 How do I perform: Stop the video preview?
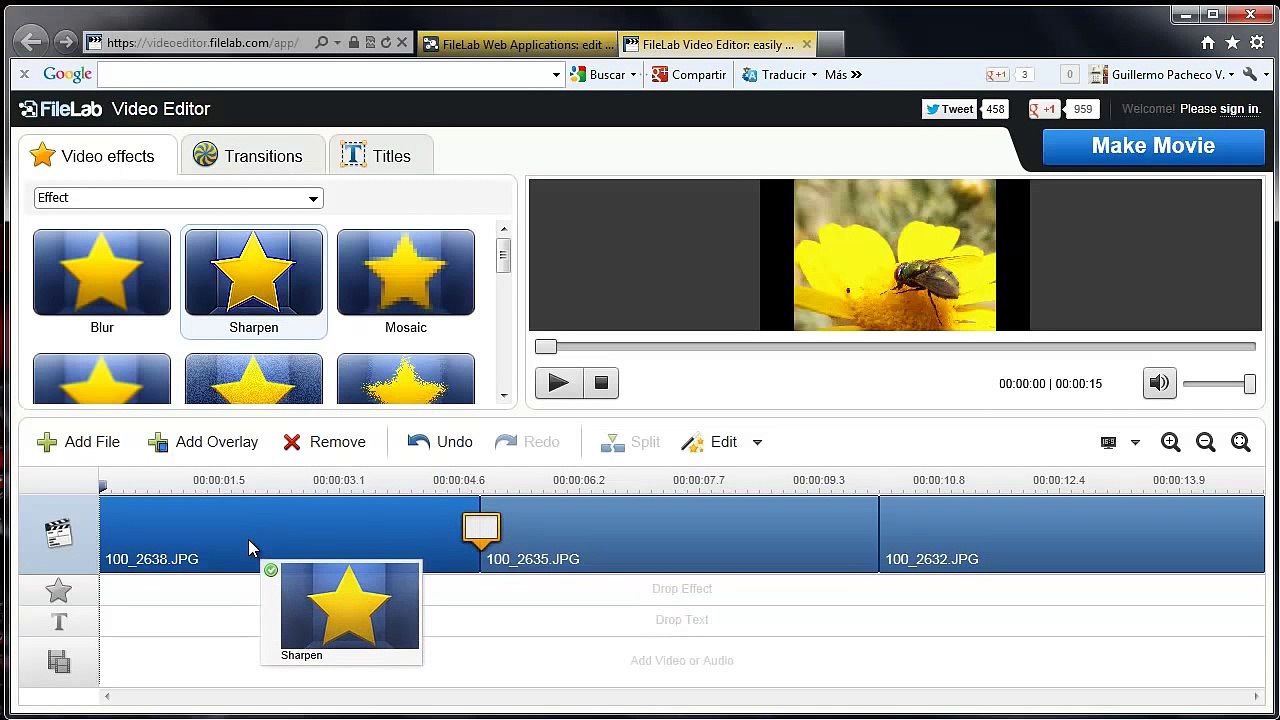(x=601, y=383)
